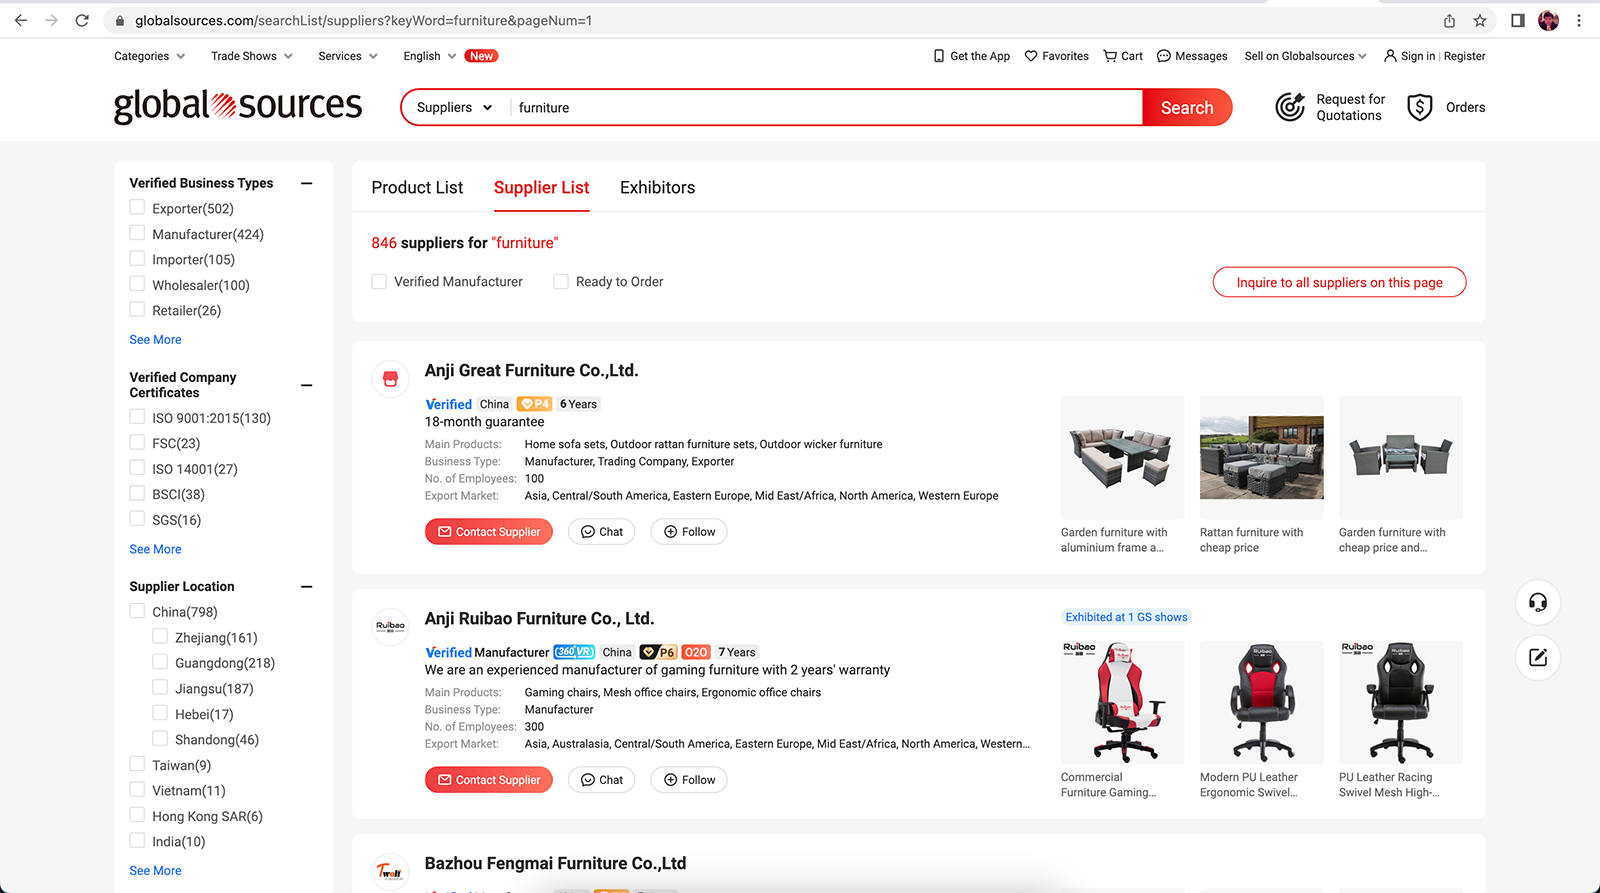Screen dimensions: 1600x893
Task: Reload the page with the refresh icon
Action: 82,20
